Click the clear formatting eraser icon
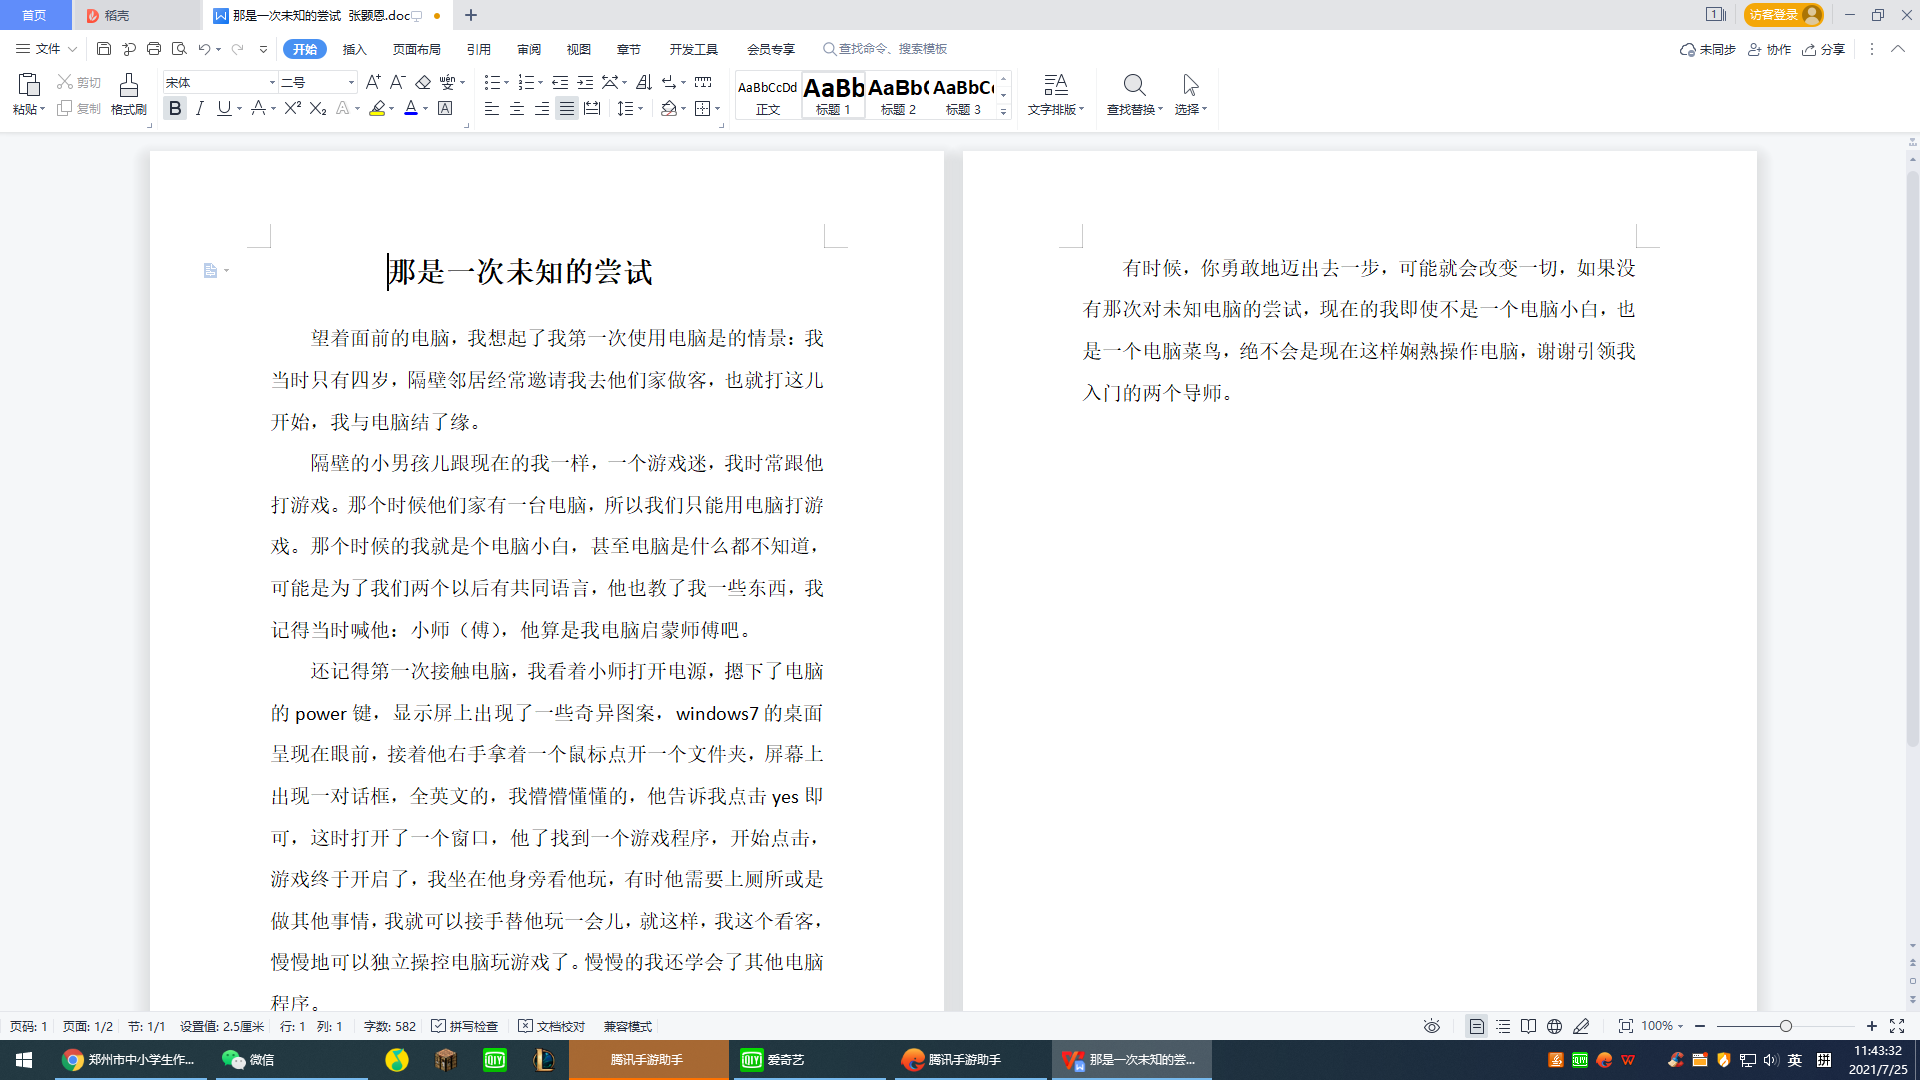Image resolution: width=1920 pixels, height=1080 pixels. [423, 82]
